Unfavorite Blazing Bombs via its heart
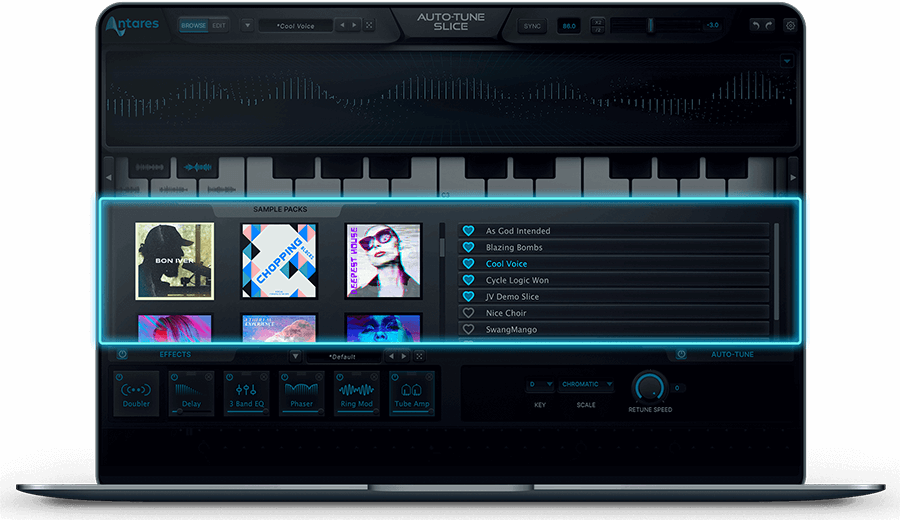 tap(468, 247)
